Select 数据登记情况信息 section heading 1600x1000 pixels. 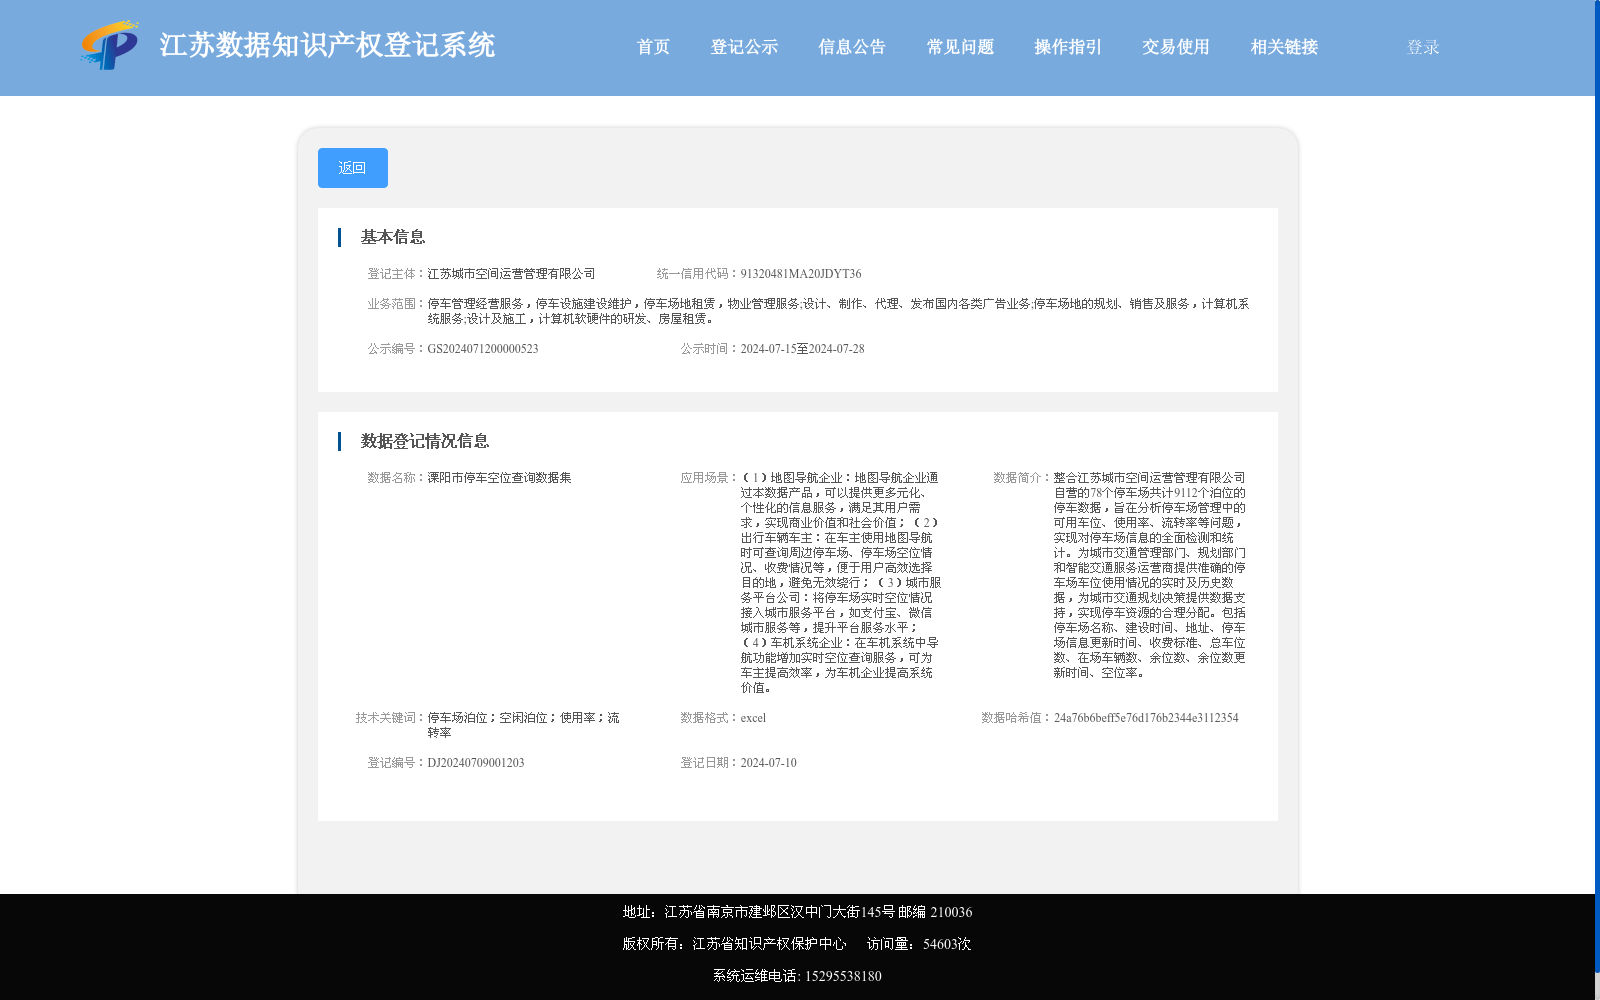(x=425, y=441)
